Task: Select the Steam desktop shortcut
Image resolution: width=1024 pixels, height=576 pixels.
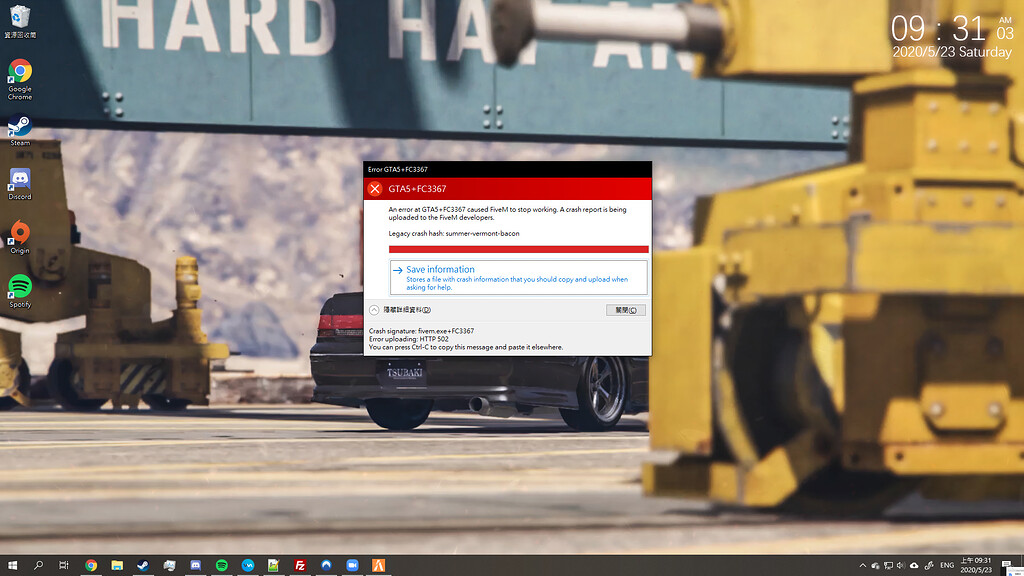Action: [x=20, y=130]
